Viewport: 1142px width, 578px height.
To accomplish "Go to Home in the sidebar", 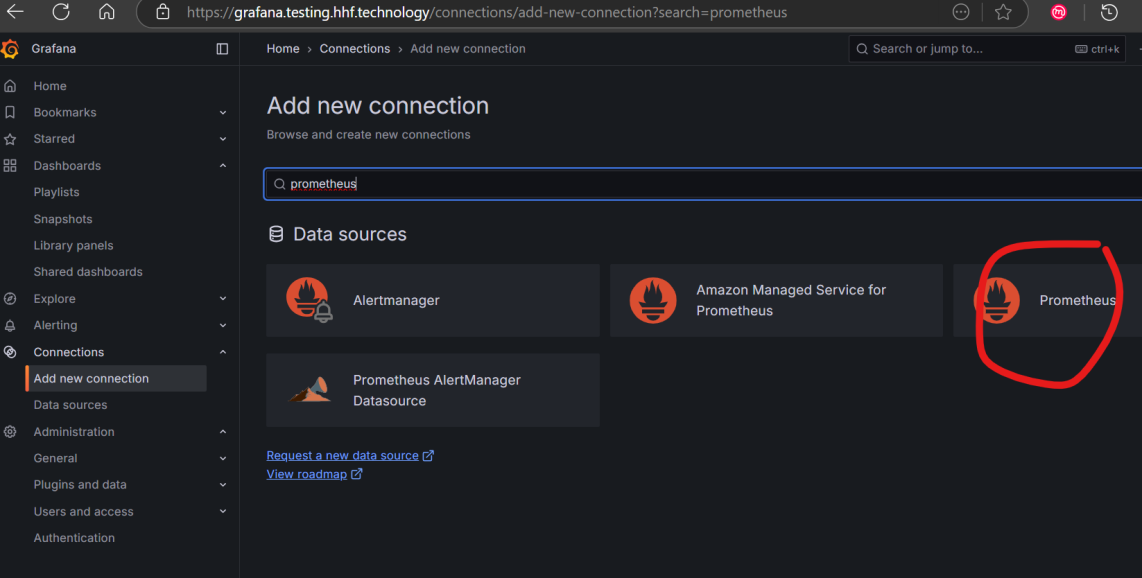I will (x=50, y=86).
